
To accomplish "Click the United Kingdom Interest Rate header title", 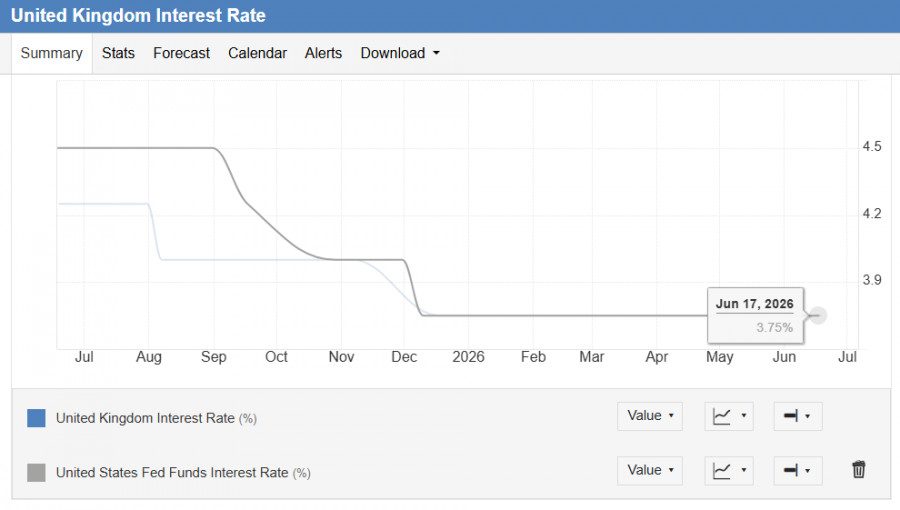I will click(x=138, y=15).
